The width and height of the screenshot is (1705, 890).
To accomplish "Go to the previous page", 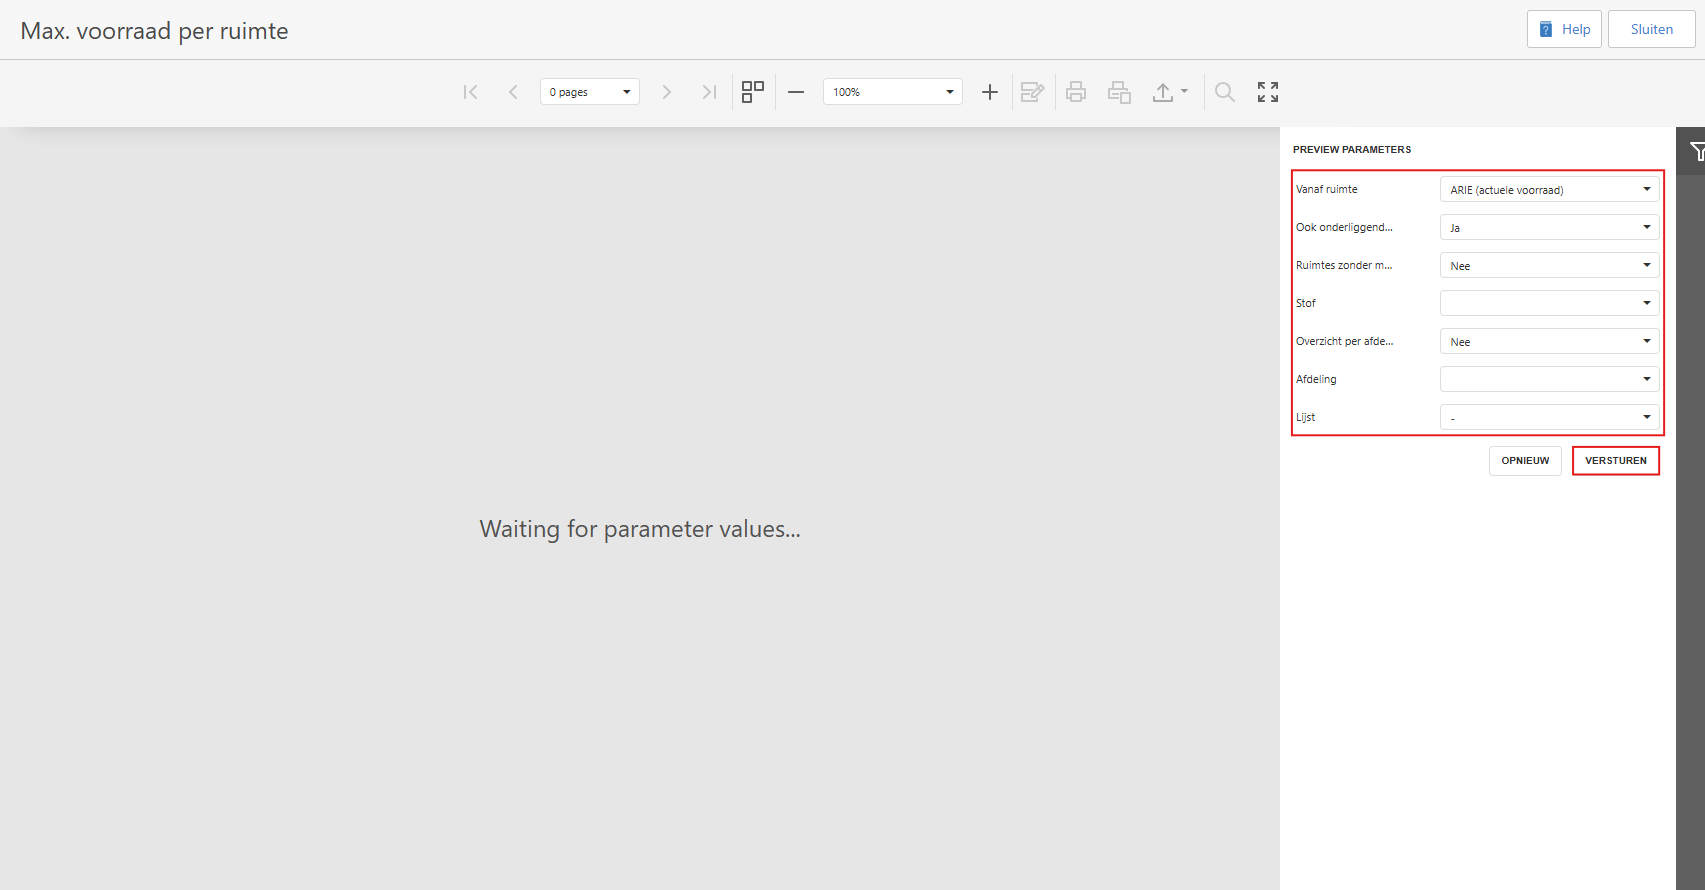I will coord(513,92).
